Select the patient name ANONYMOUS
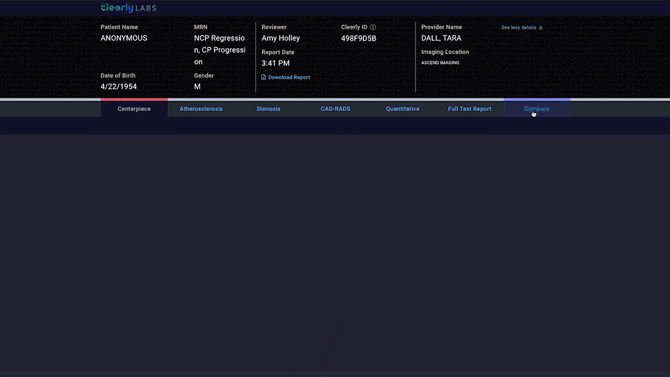Screen dimensions: 670x377 pyautogui.click(x=124, y=38)
